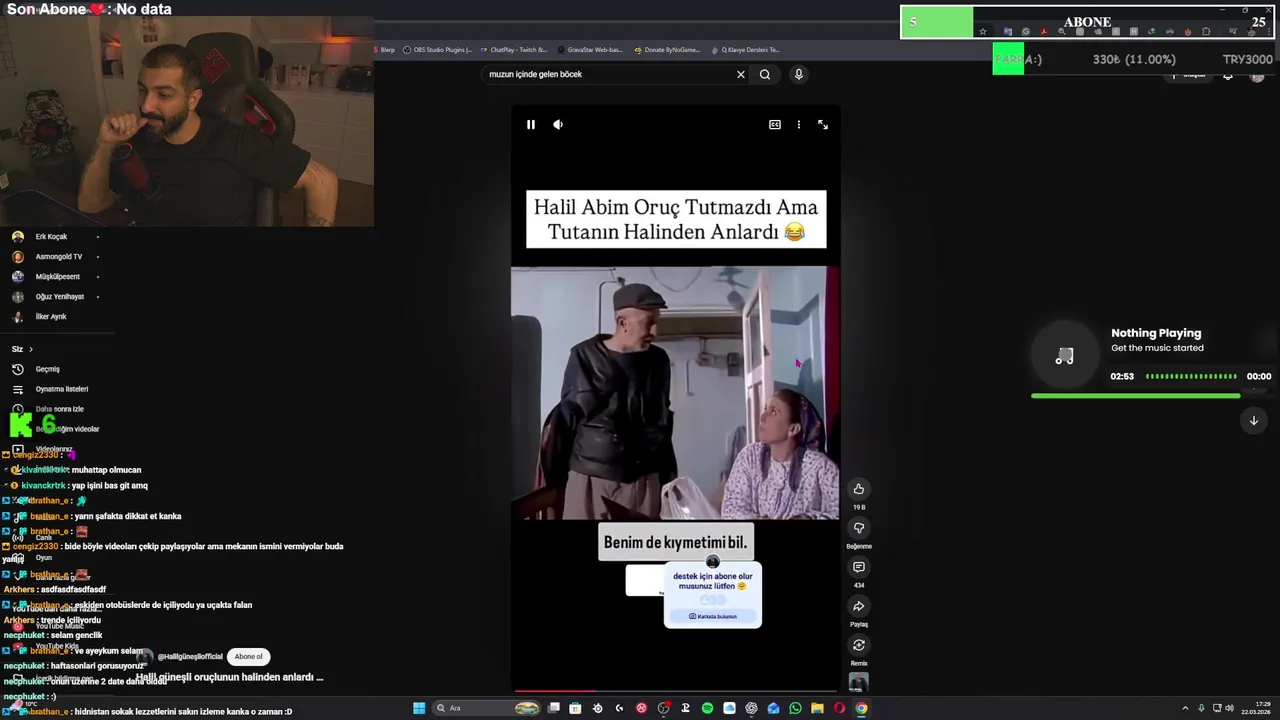This screenshot has width=1280, height=720.
Task: Go to next Short with down arrow
Action: click(1253, 421)
